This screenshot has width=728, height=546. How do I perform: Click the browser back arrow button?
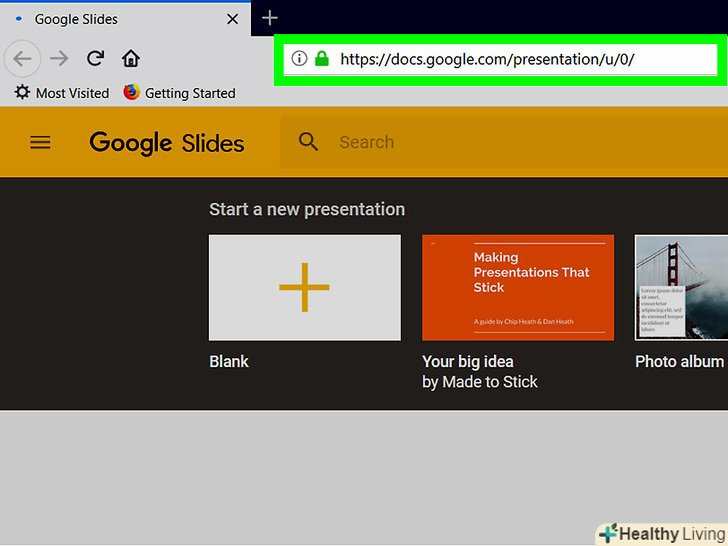coord(22,58)
